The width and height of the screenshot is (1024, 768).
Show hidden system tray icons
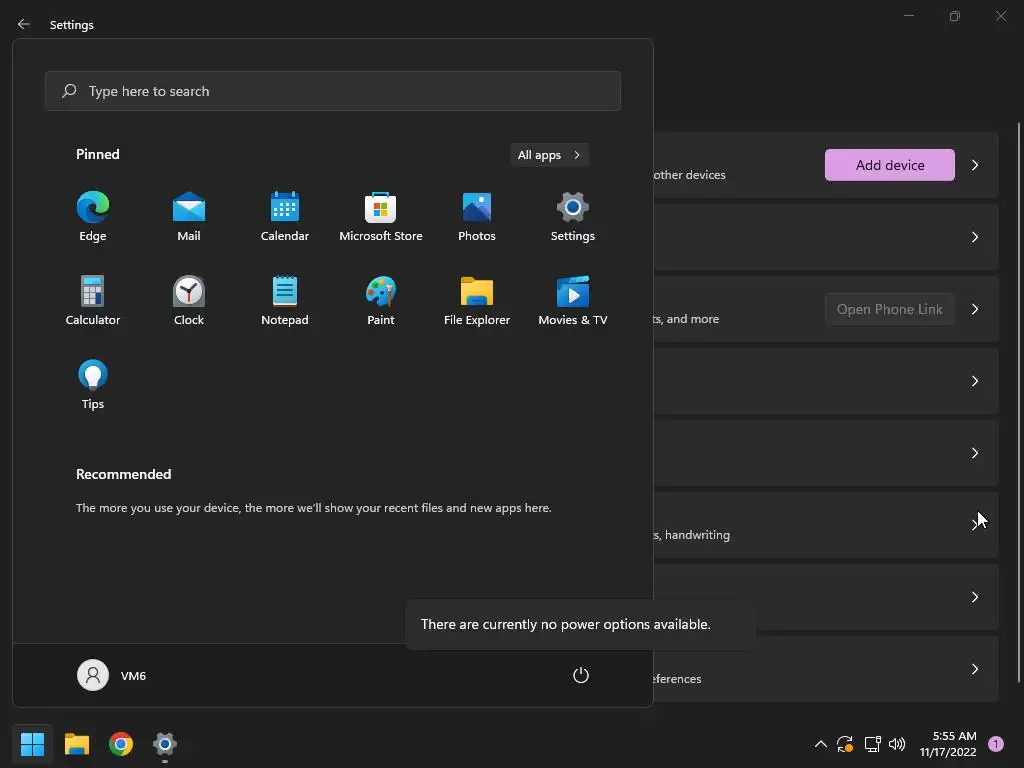[x=821, y=744]
